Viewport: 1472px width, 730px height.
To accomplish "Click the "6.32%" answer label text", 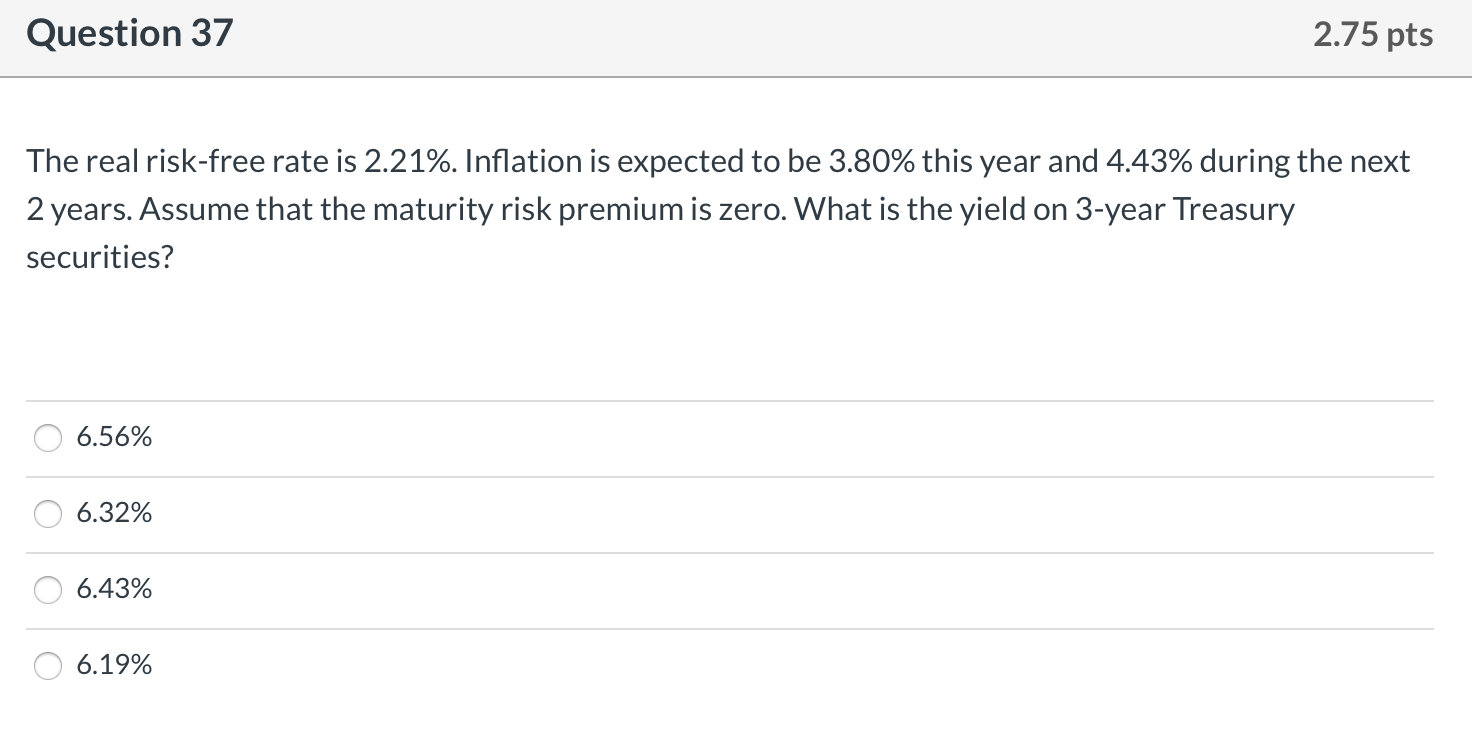I will tap(114, 513).
